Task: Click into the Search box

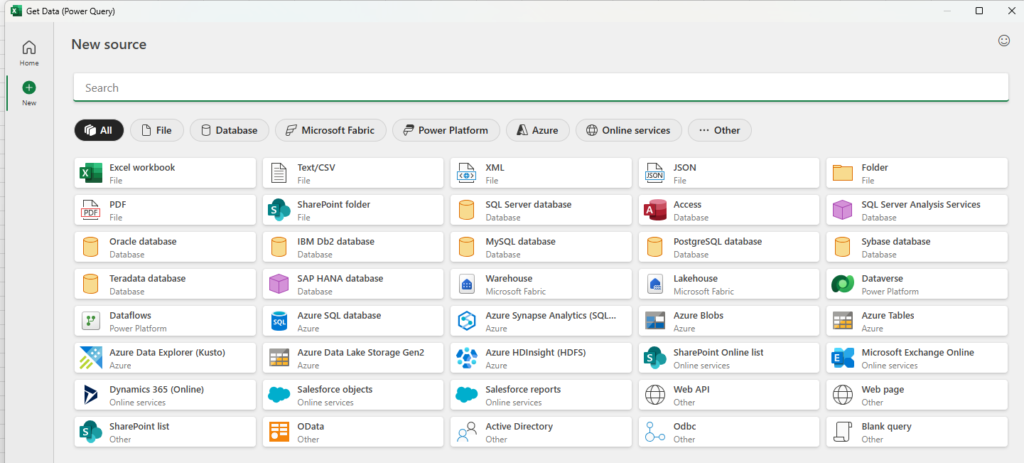Action: pos(541,88)
